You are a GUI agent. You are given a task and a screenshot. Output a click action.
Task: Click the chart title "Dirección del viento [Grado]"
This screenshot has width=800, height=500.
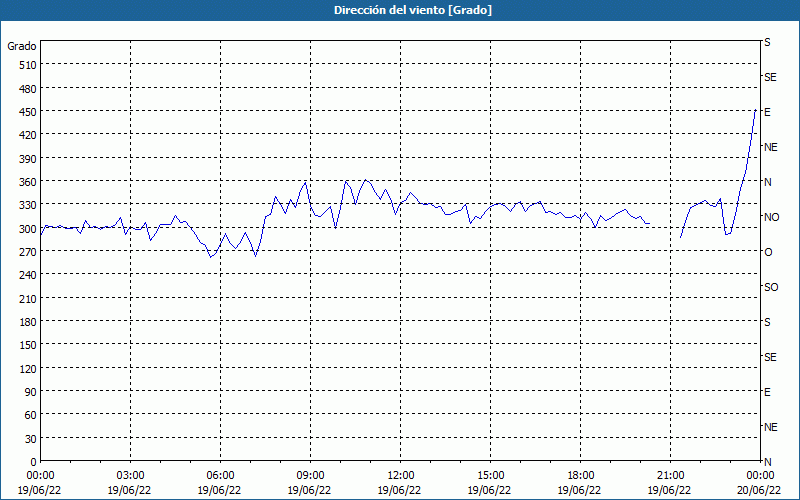pos(413,10)
